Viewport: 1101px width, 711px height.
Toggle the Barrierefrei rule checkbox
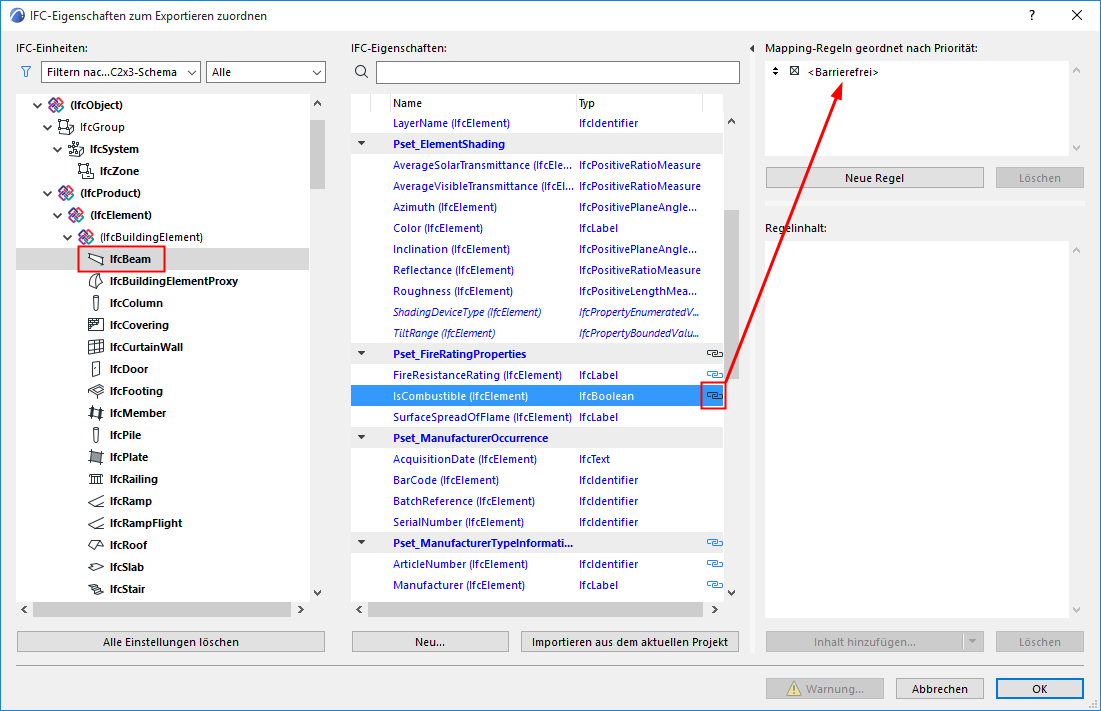(x=794, y=71)
